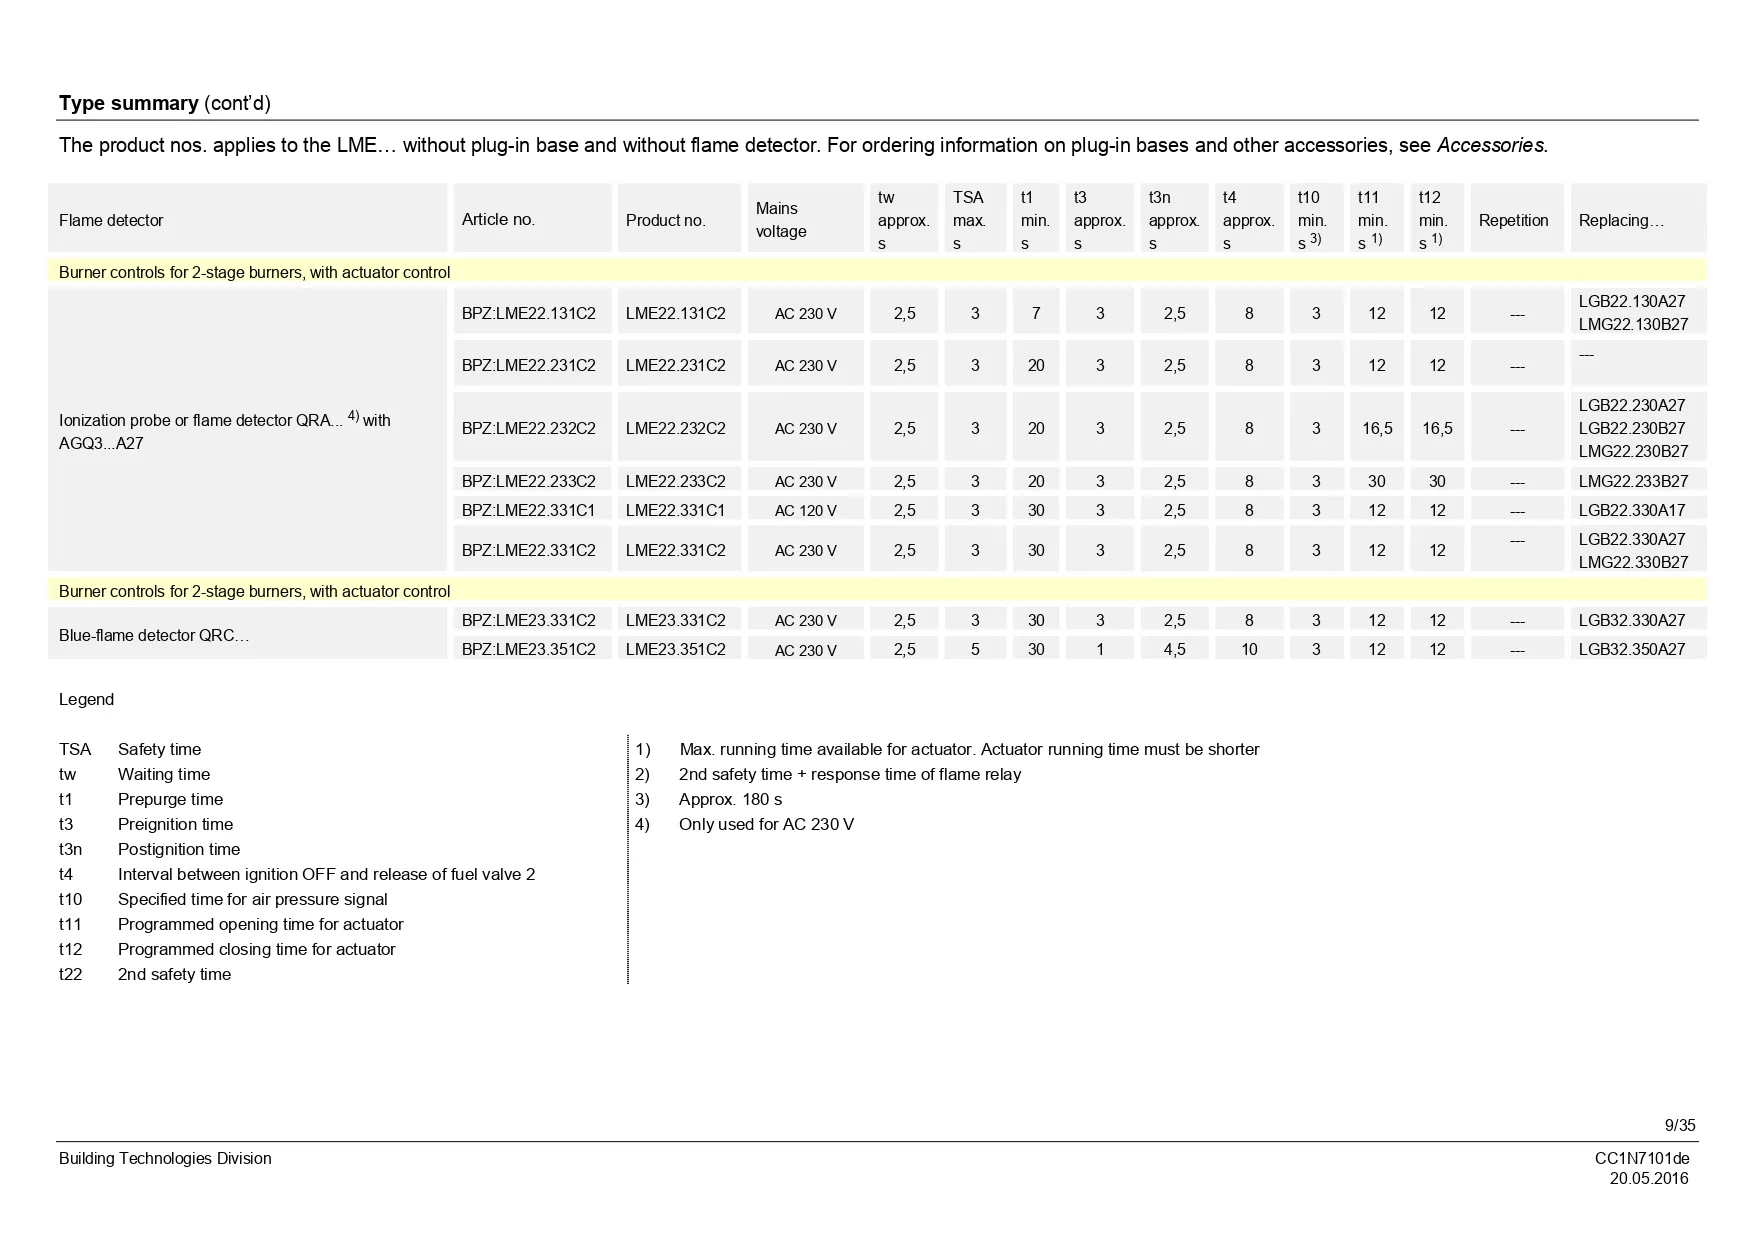This screenshot has height=1241, width=1755.
Task: Click the 'Type summary' heading
Action: [x=128, y=103]
